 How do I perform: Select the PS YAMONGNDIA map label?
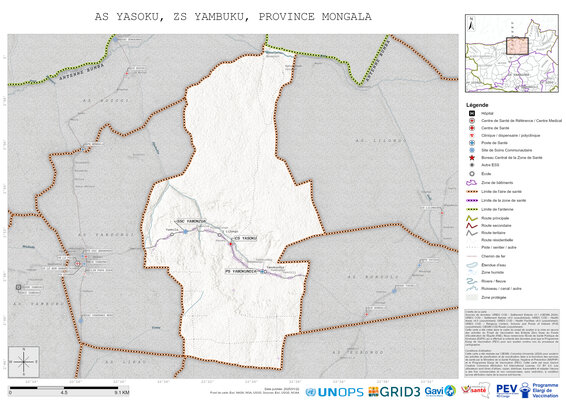240,271
